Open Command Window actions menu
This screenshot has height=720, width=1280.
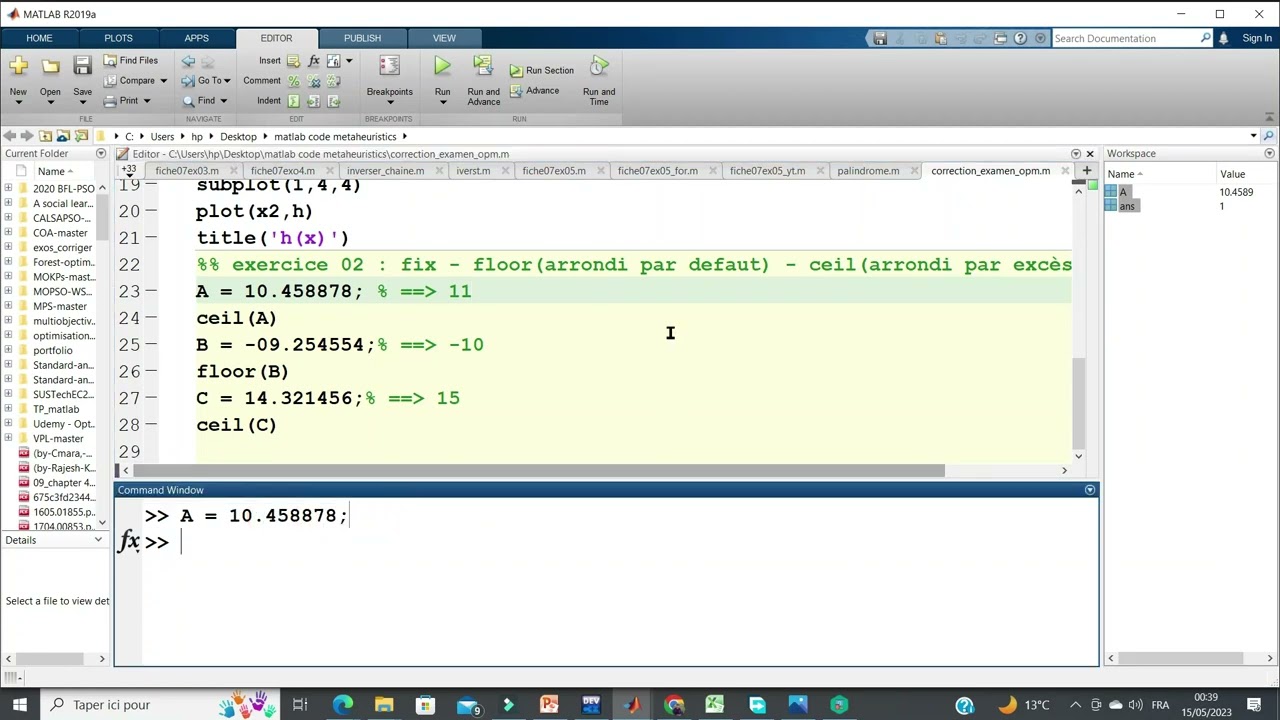(1089, 490)
